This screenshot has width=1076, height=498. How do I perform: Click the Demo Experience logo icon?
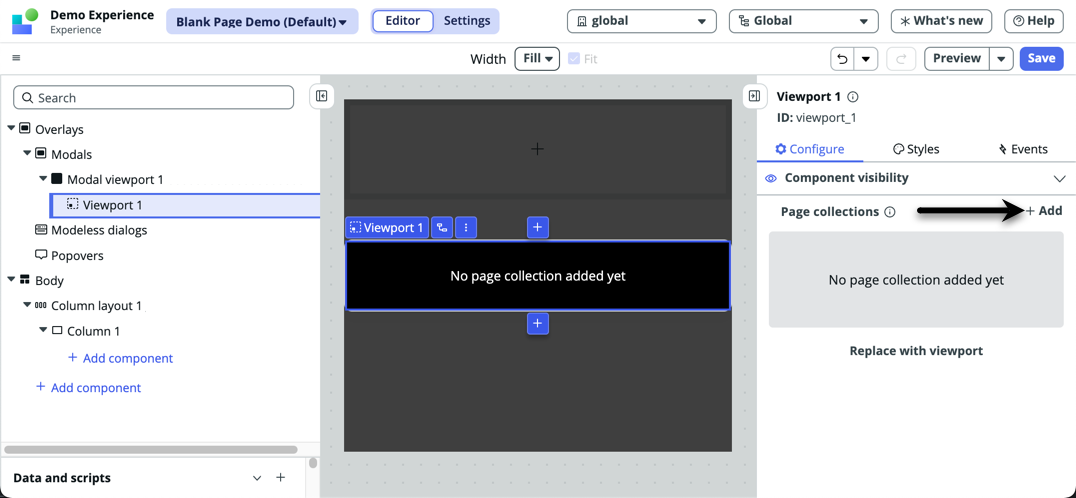coord(24,21)
